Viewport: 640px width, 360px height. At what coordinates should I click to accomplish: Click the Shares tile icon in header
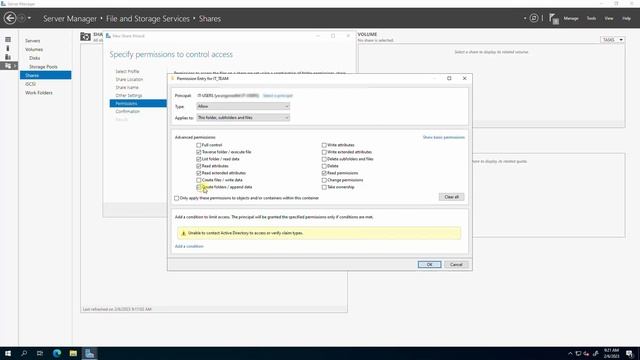(85, 37)
